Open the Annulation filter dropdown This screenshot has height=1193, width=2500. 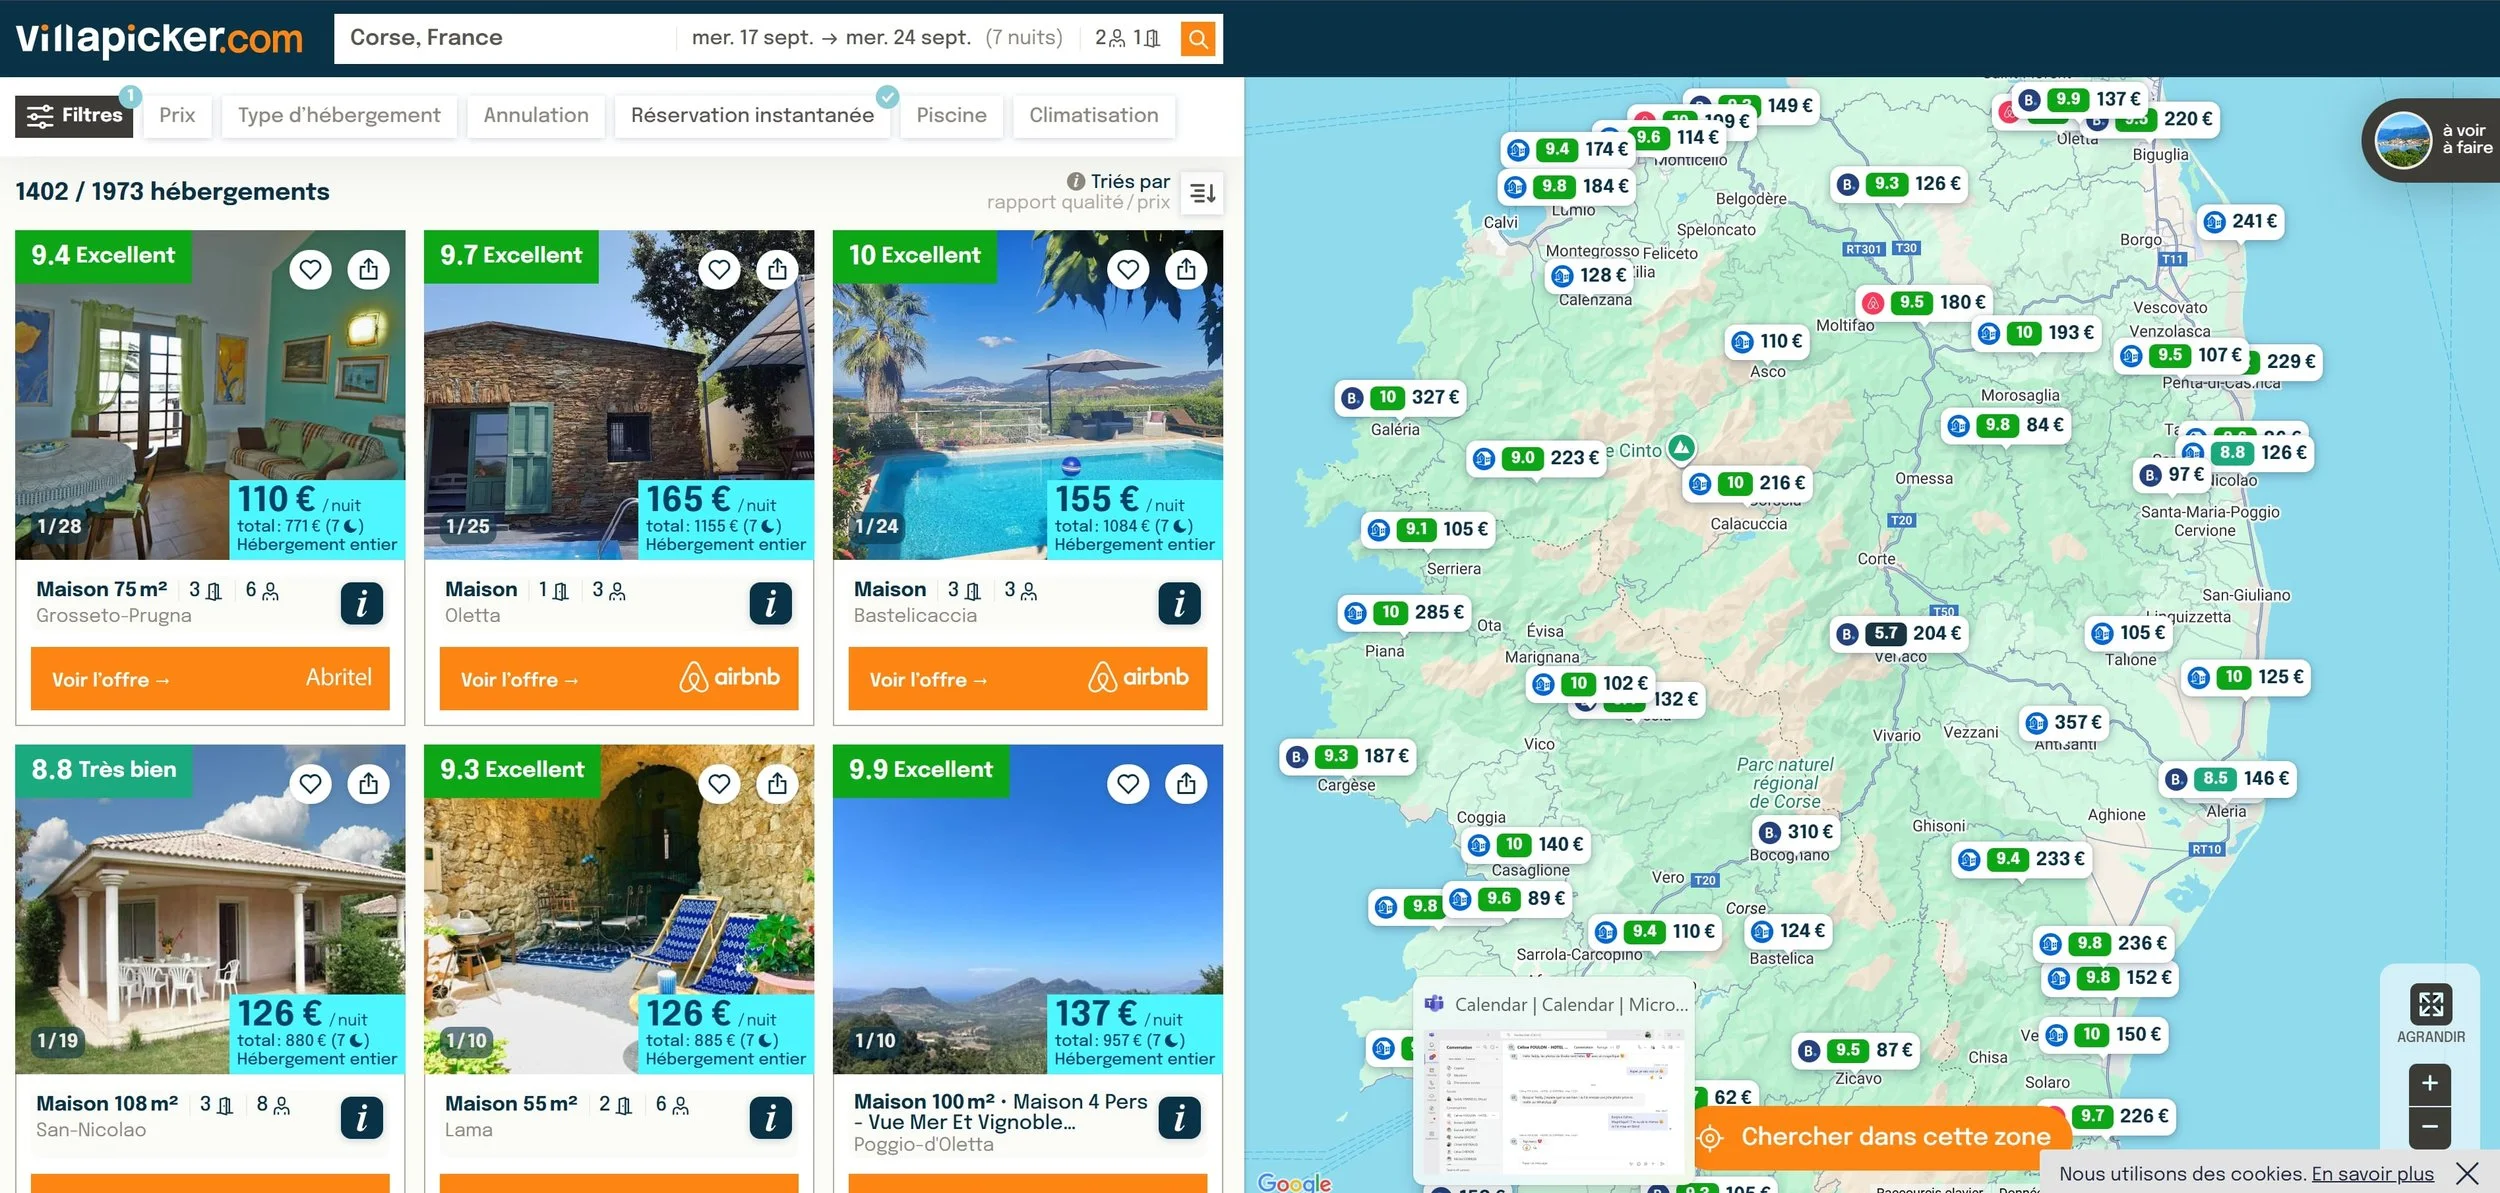pos(536,115)
